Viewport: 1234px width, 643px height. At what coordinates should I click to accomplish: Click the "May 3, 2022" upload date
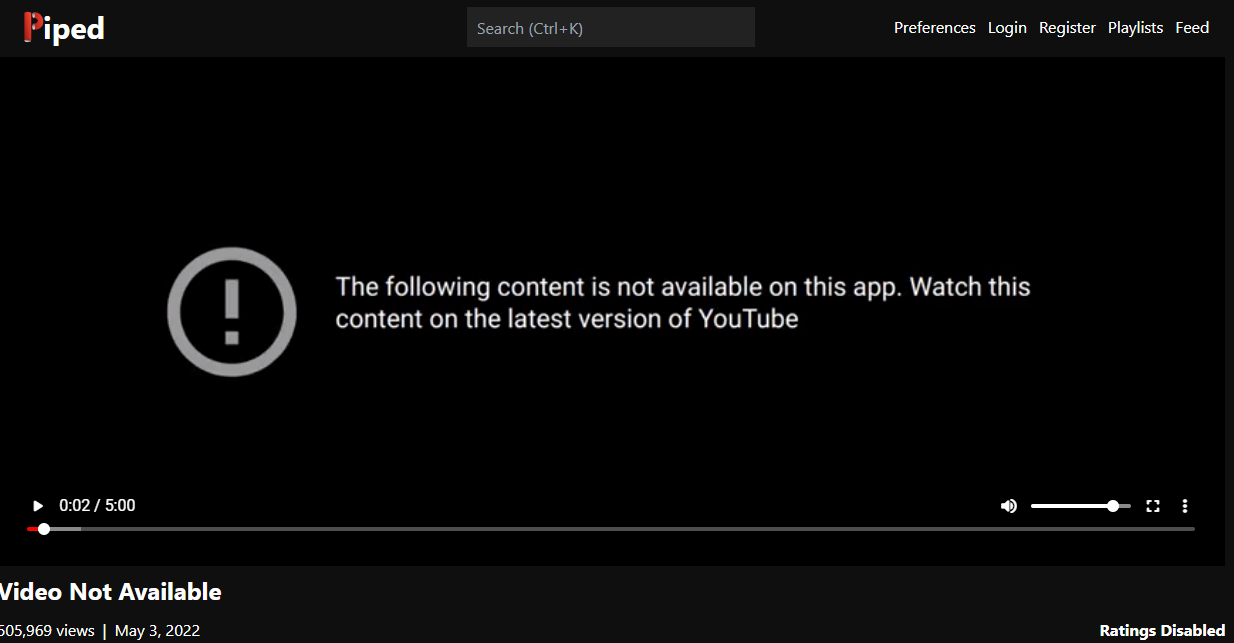[x=157, y=631]
